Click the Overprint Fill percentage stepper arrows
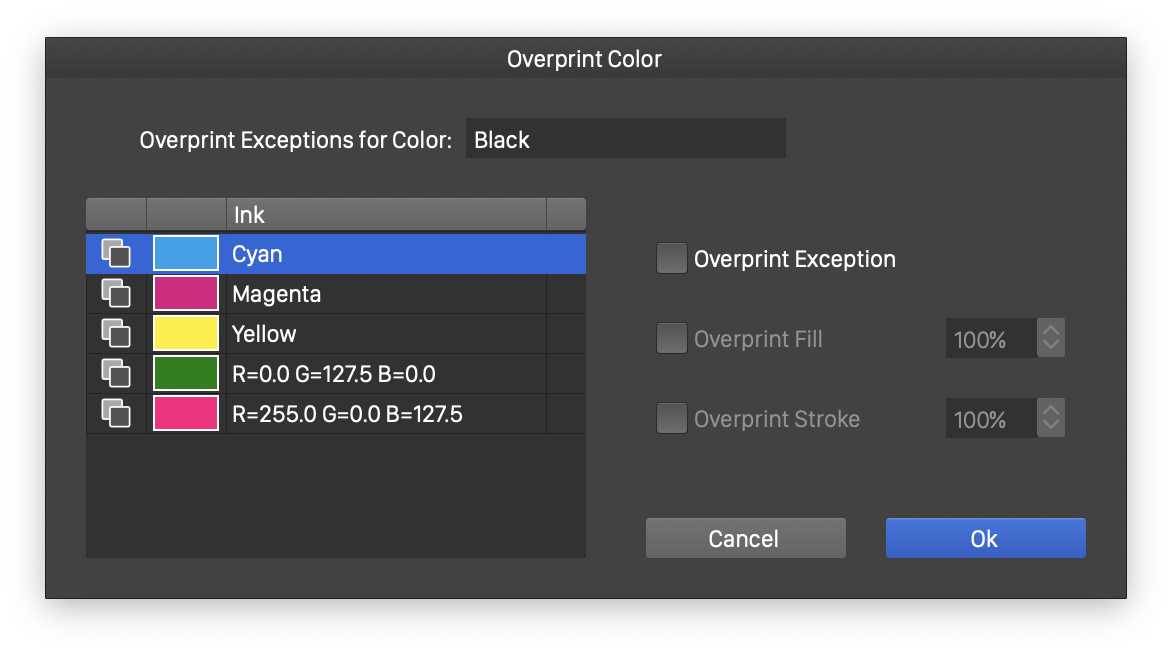The width and height of the screenshot is (1172, 652). 1050,339
